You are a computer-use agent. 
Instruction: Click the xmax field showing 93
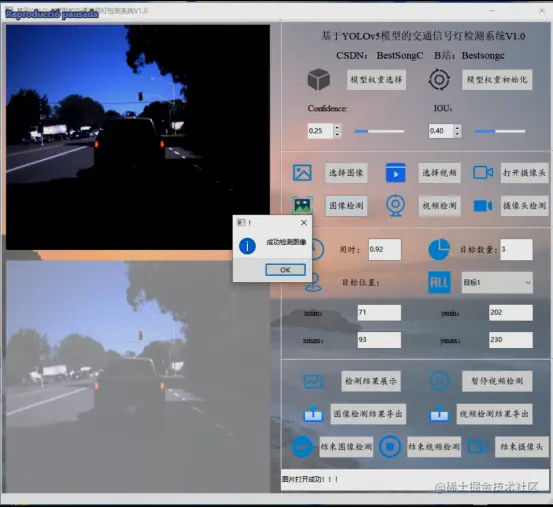point(379,340)
